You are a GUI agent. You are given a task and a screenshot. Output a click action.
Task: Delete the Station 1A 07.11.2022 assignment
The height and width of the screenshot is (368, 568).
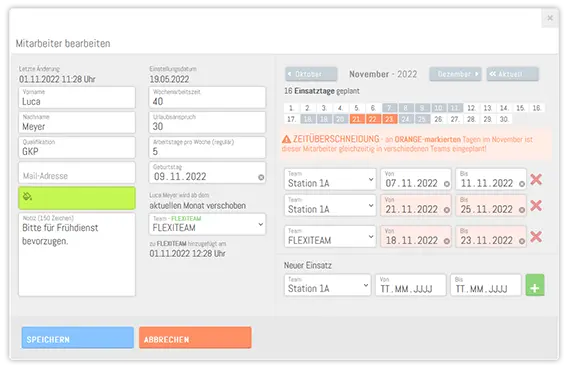point(536,179)
